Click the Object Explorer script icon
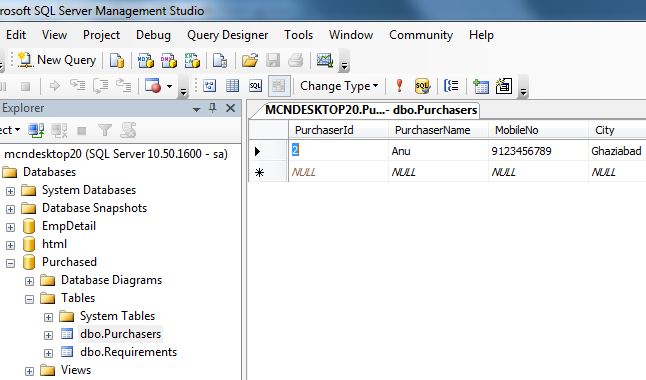The height and width of the screenshot is (380, 646). 128,131
